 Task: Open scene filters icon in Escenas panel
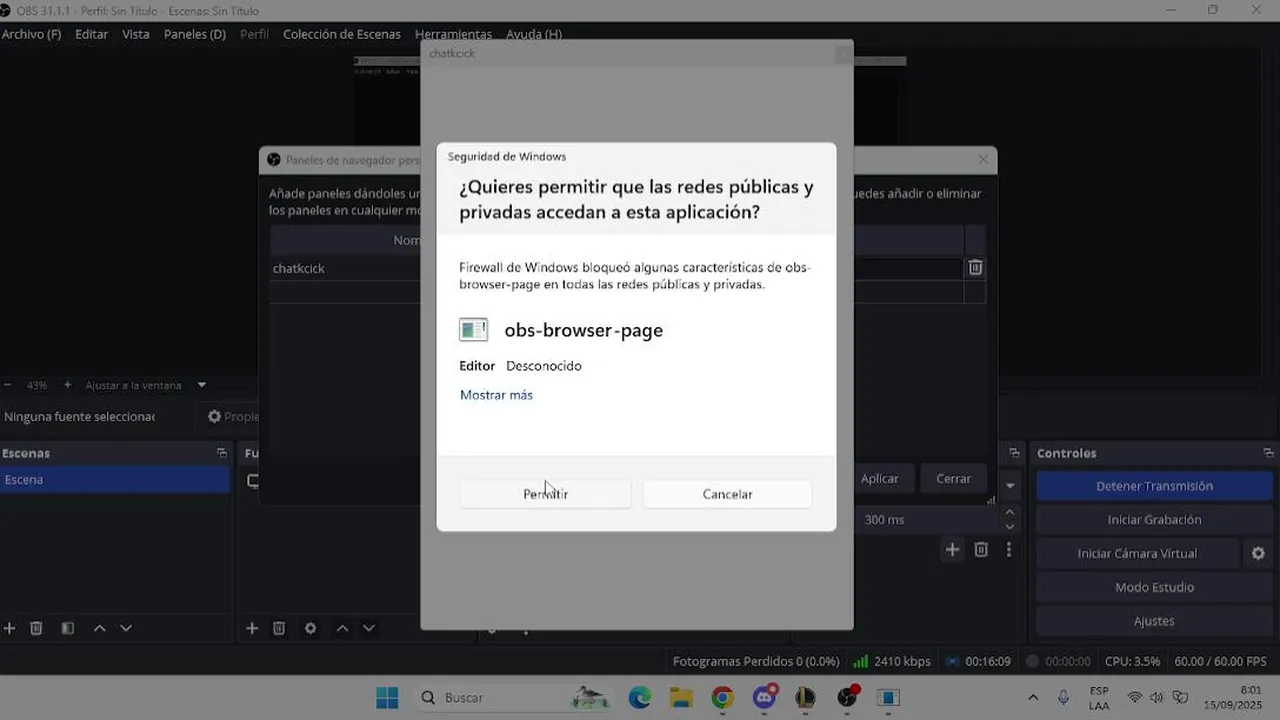coord(67,628)
